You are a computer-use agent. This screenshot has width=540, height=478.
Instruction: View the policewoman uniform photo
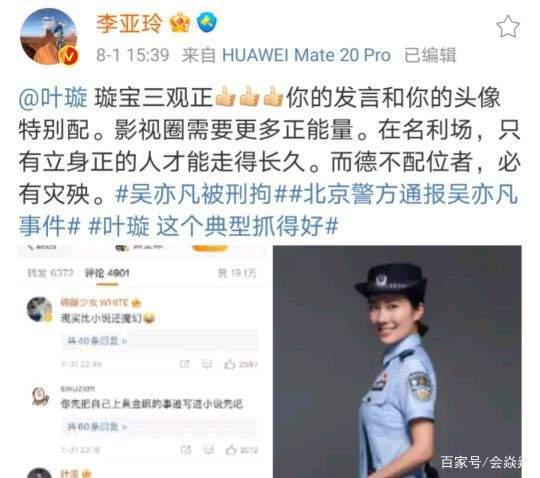pos(397,362)
